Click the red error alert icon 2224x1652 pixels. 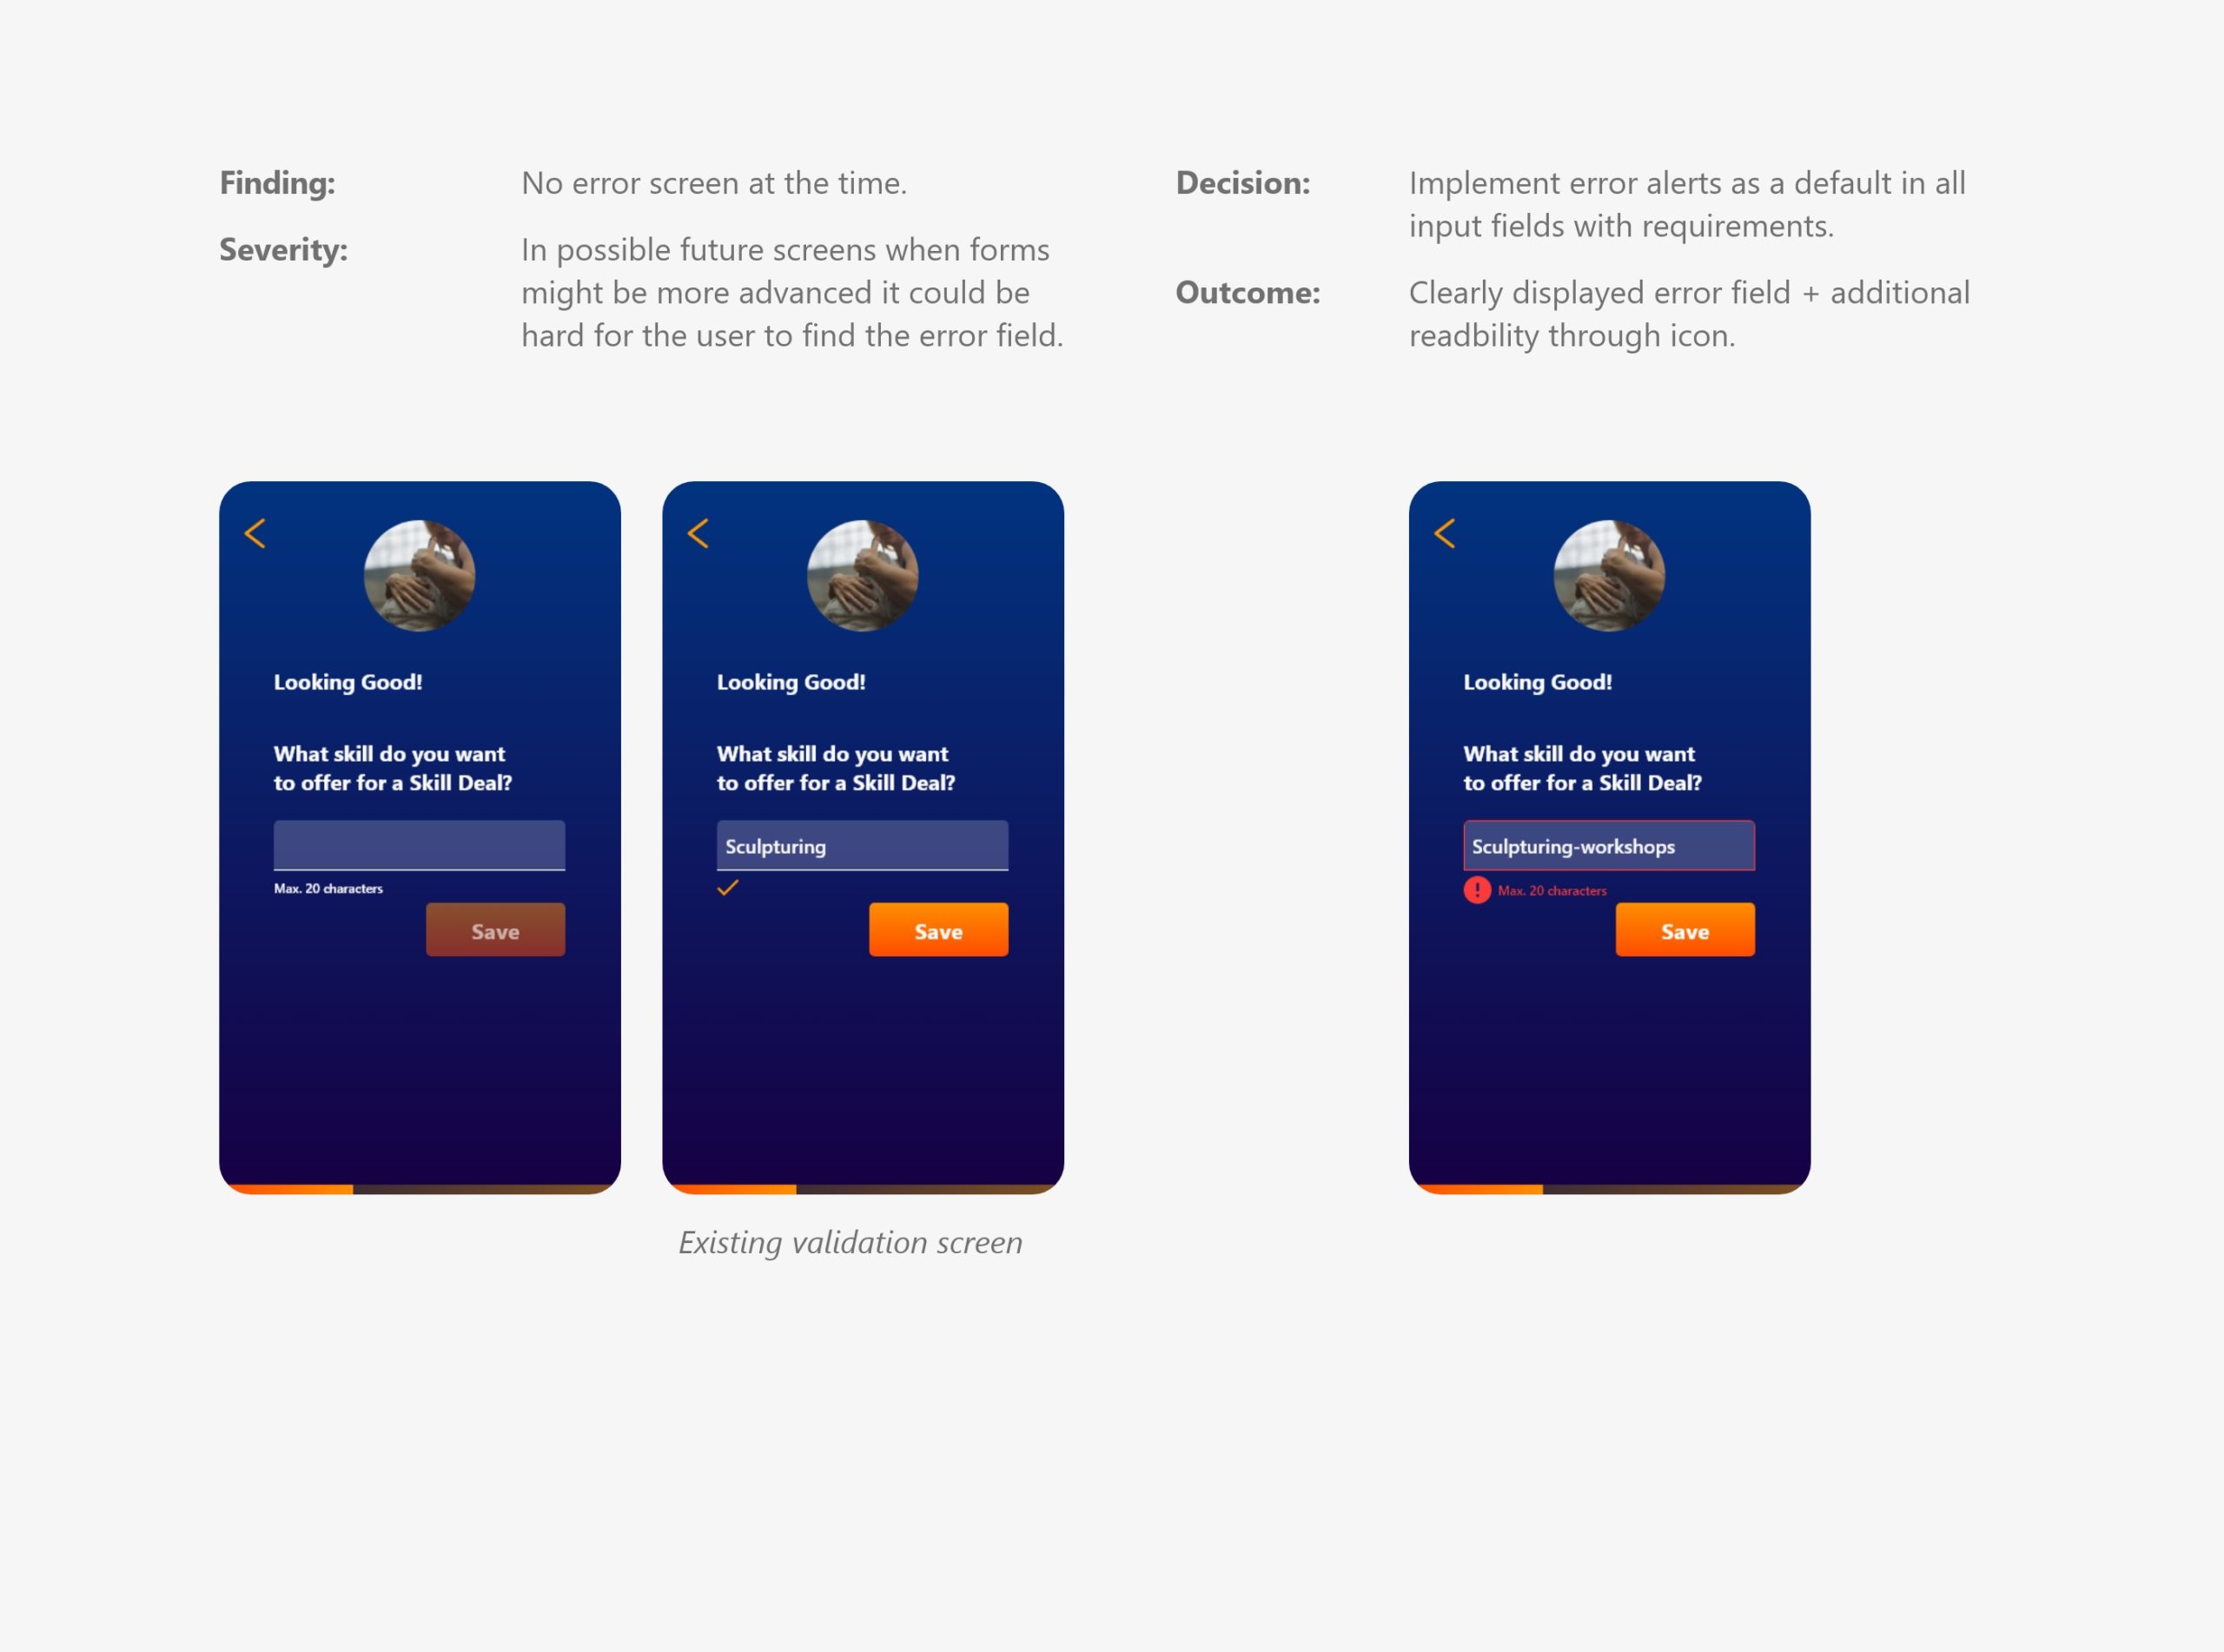point(1477,890)
